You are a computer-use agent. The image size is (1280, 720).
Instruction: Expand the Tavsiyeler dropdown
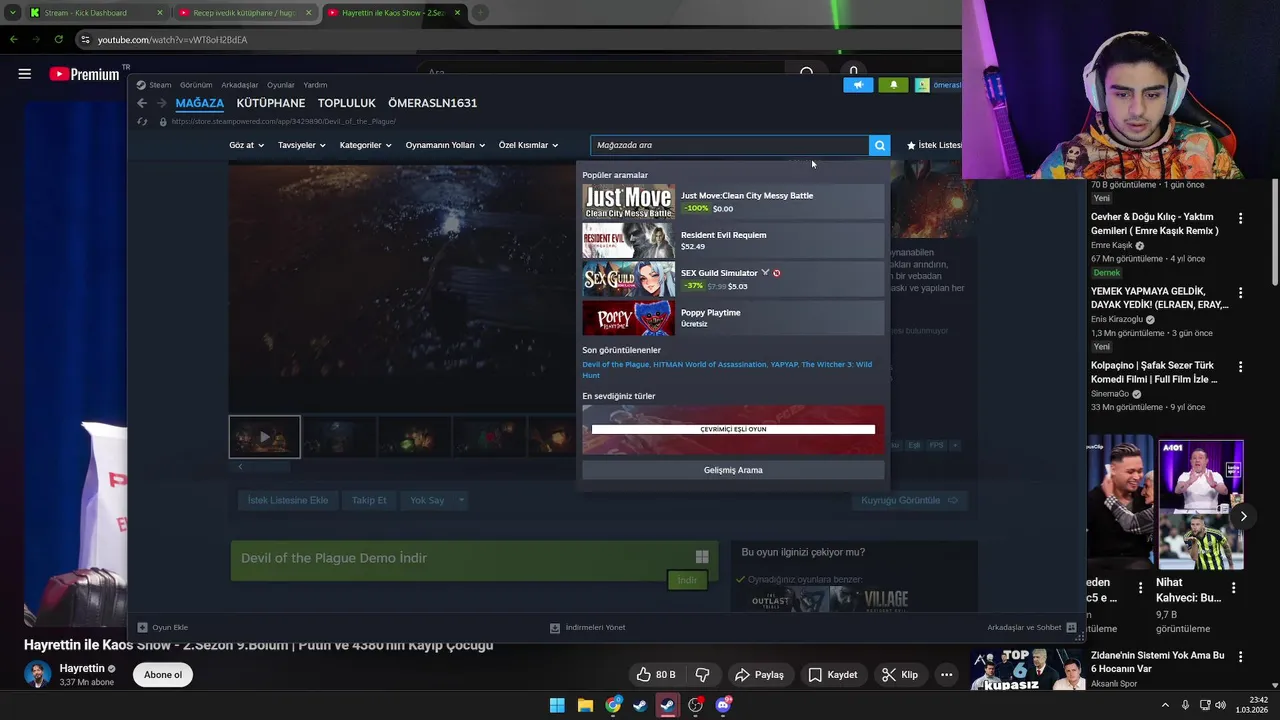point(301,145)
